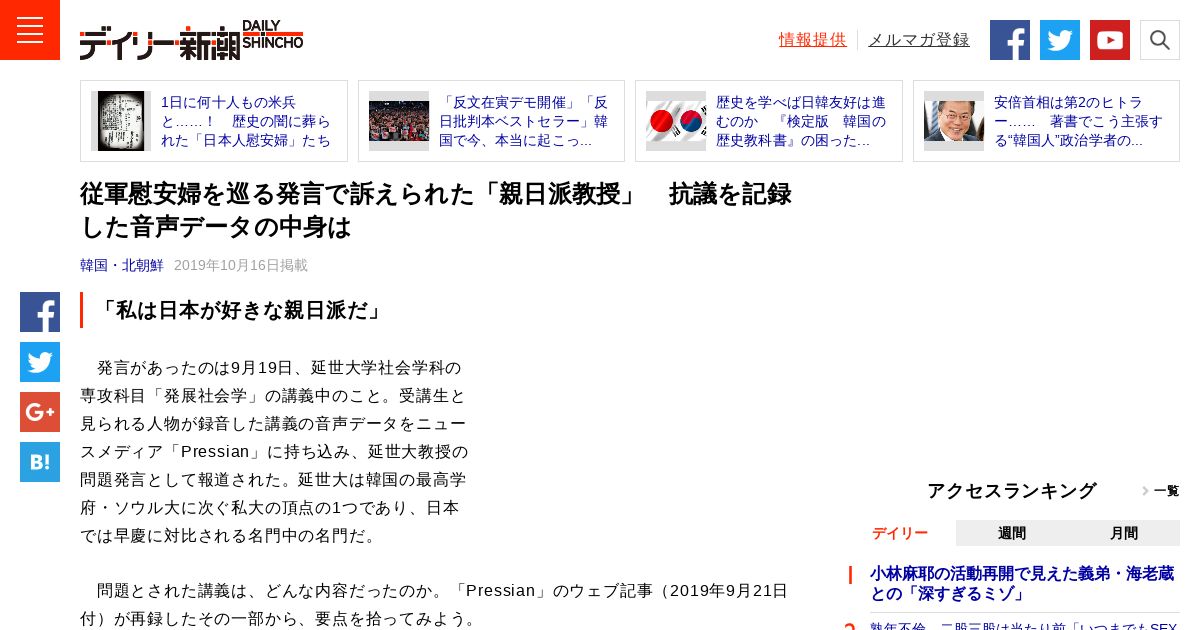Select the デイリー ranking tab

point(900,533)
